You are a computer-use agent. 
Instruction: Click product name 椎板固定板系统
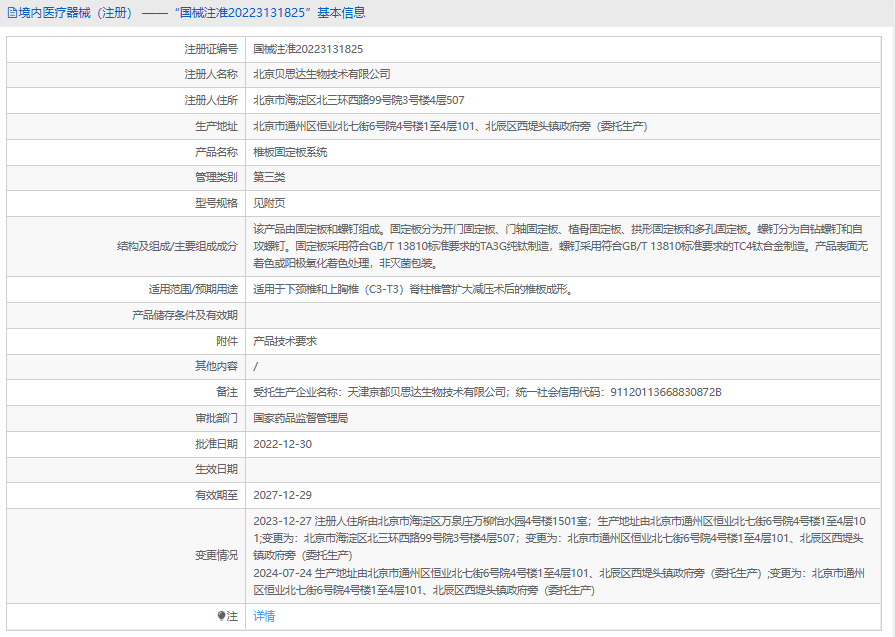click(x=291, y=152)
